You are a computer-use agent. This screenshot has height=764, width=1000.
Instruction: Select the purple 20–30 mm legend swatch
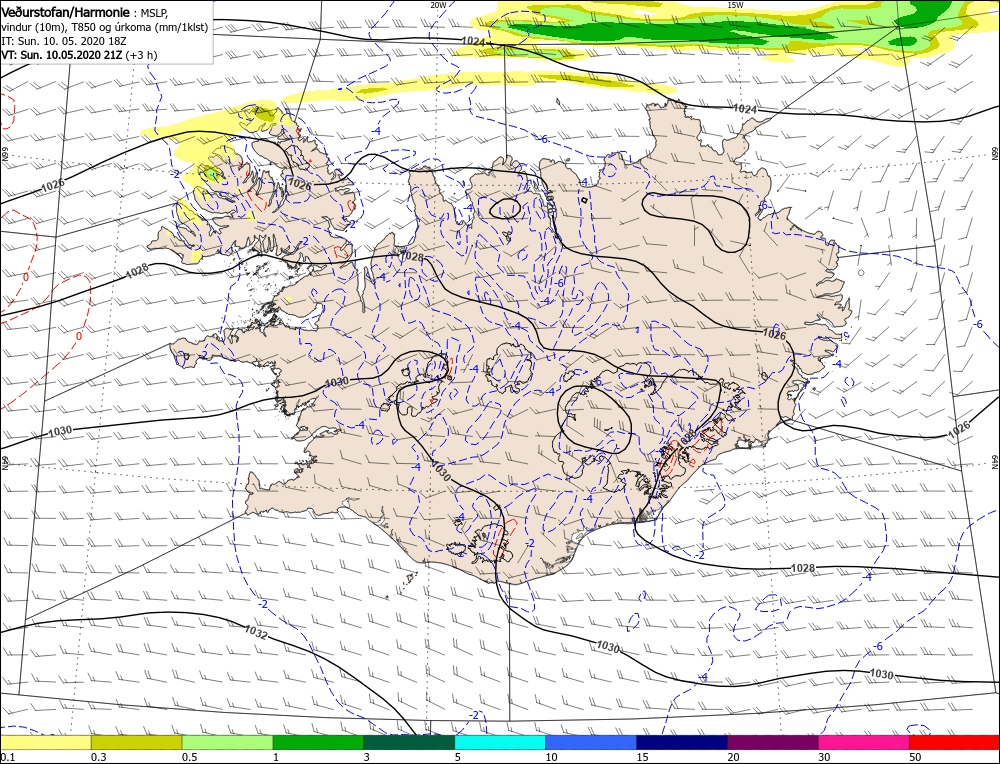pyautogui.click(x=773, y=743)
